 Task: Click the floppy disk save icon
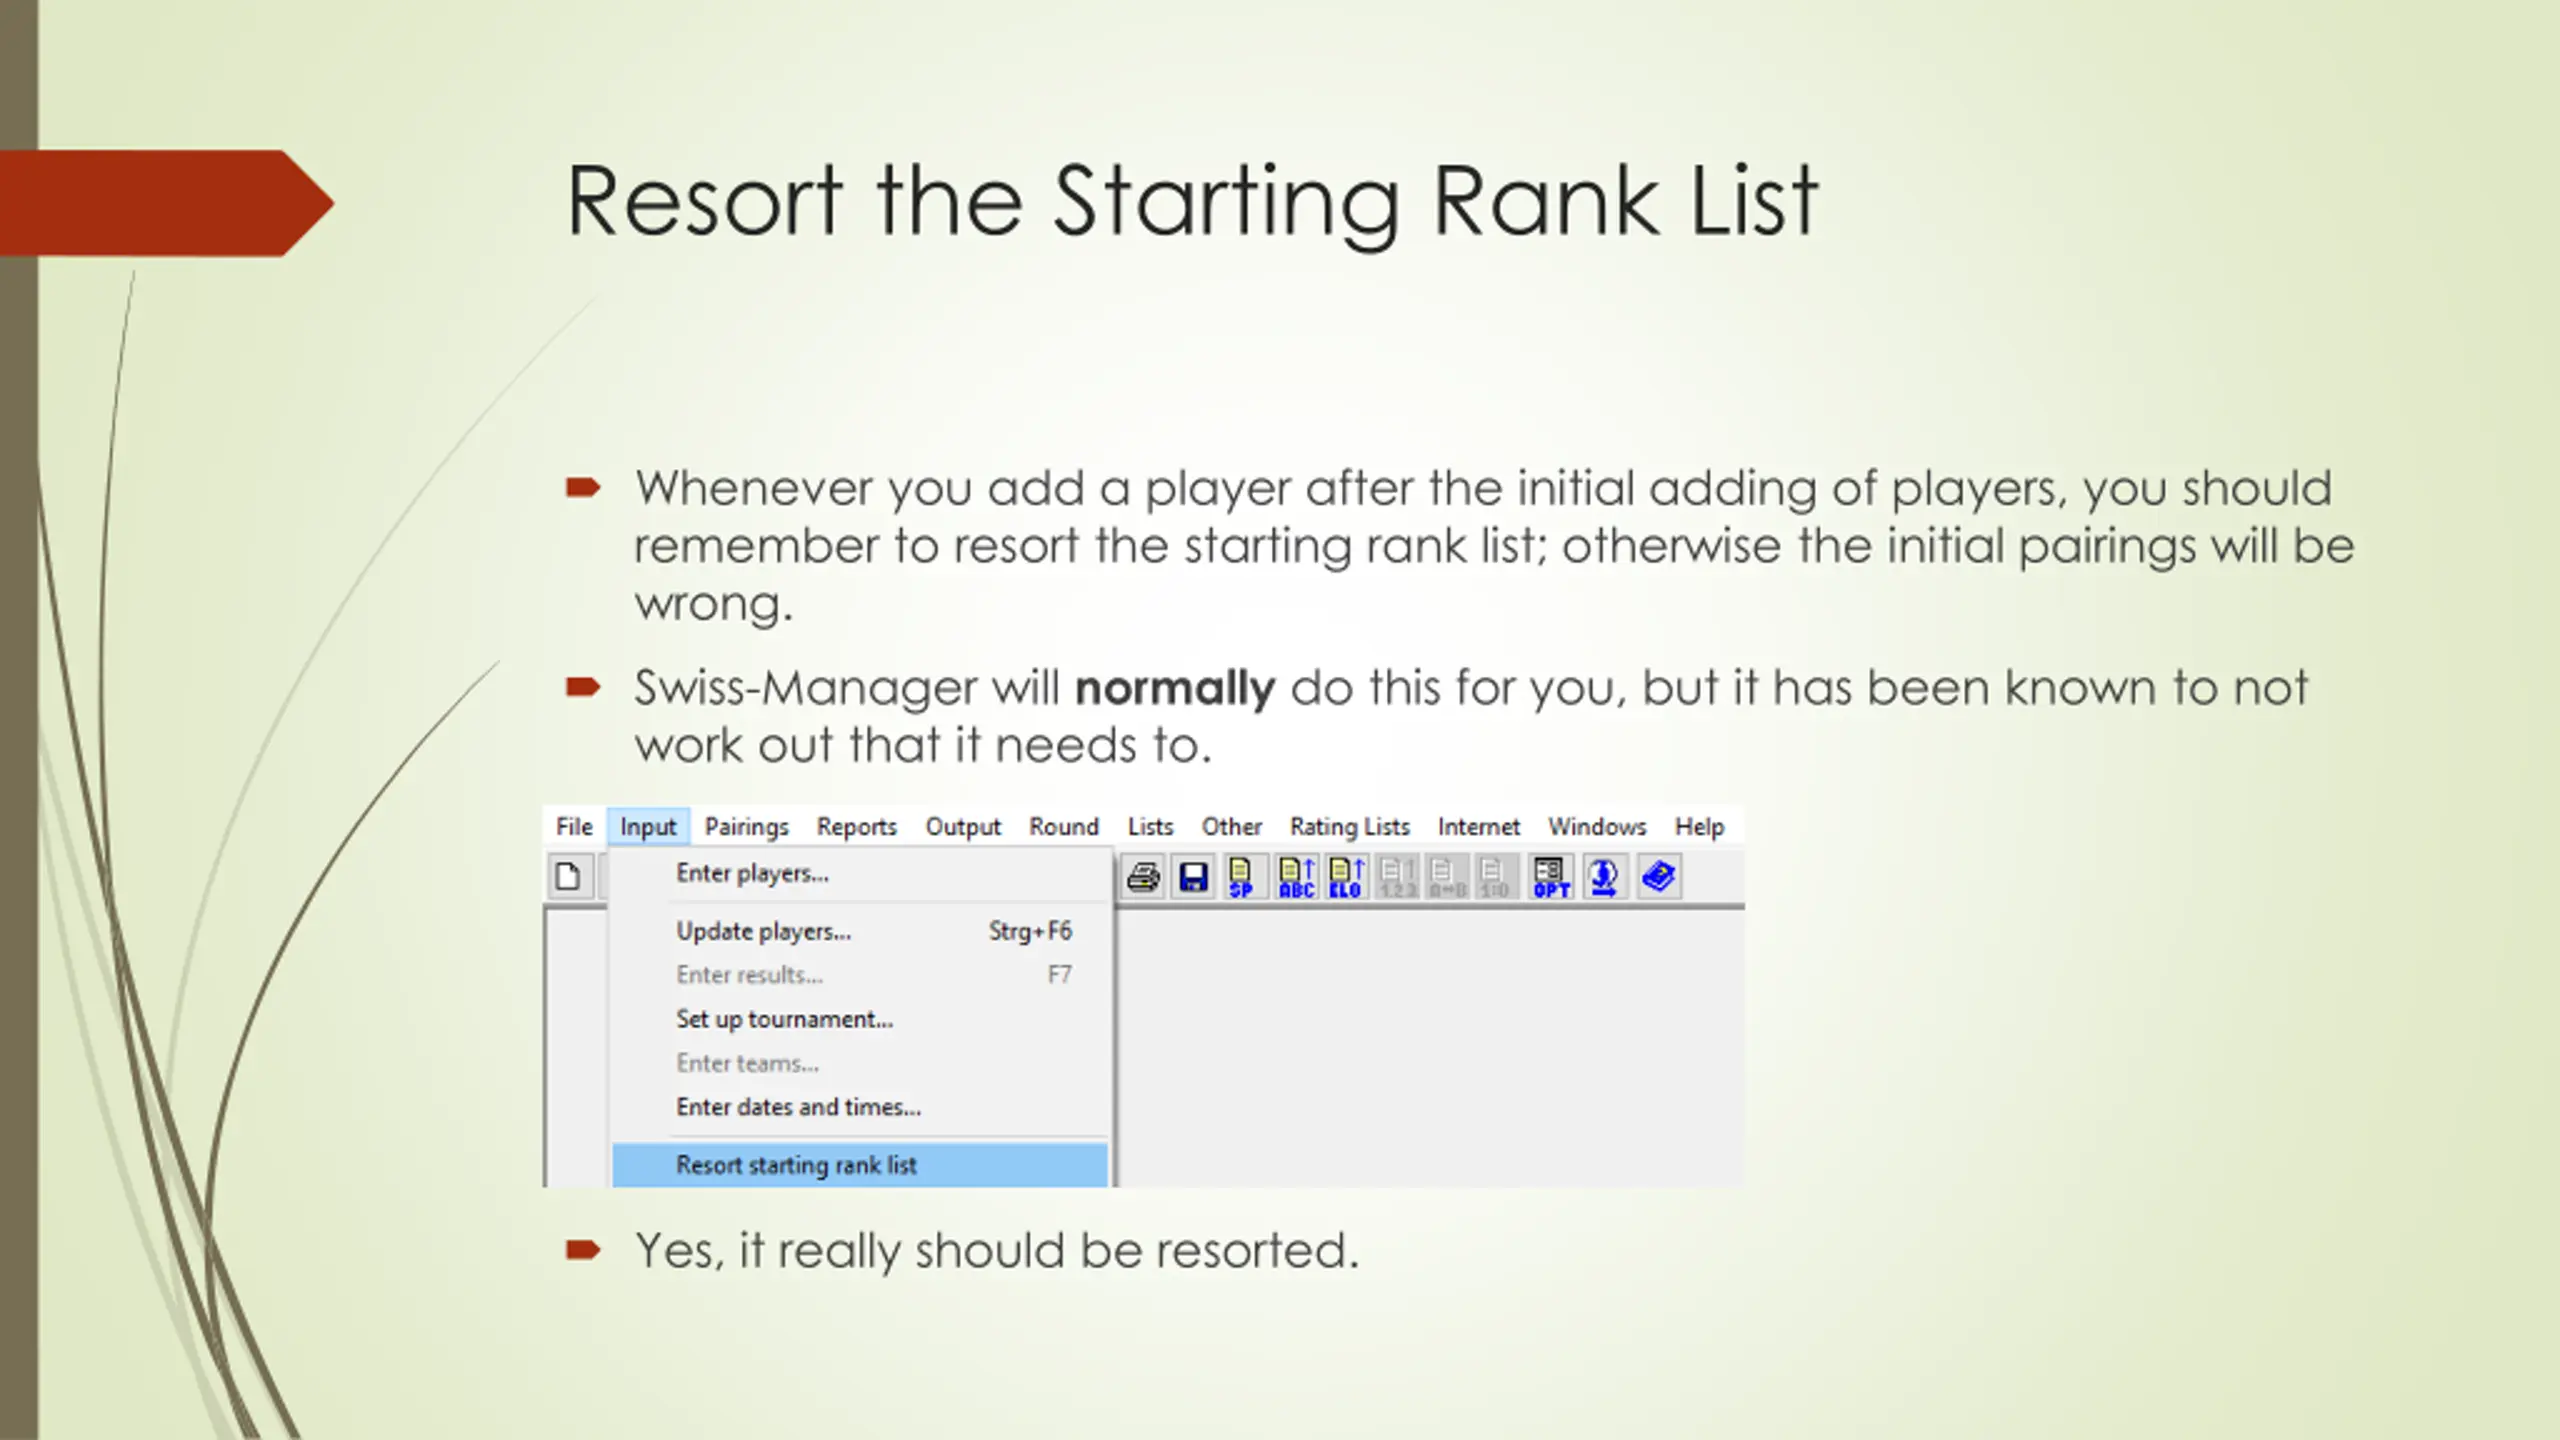(x=1193, y=877)
